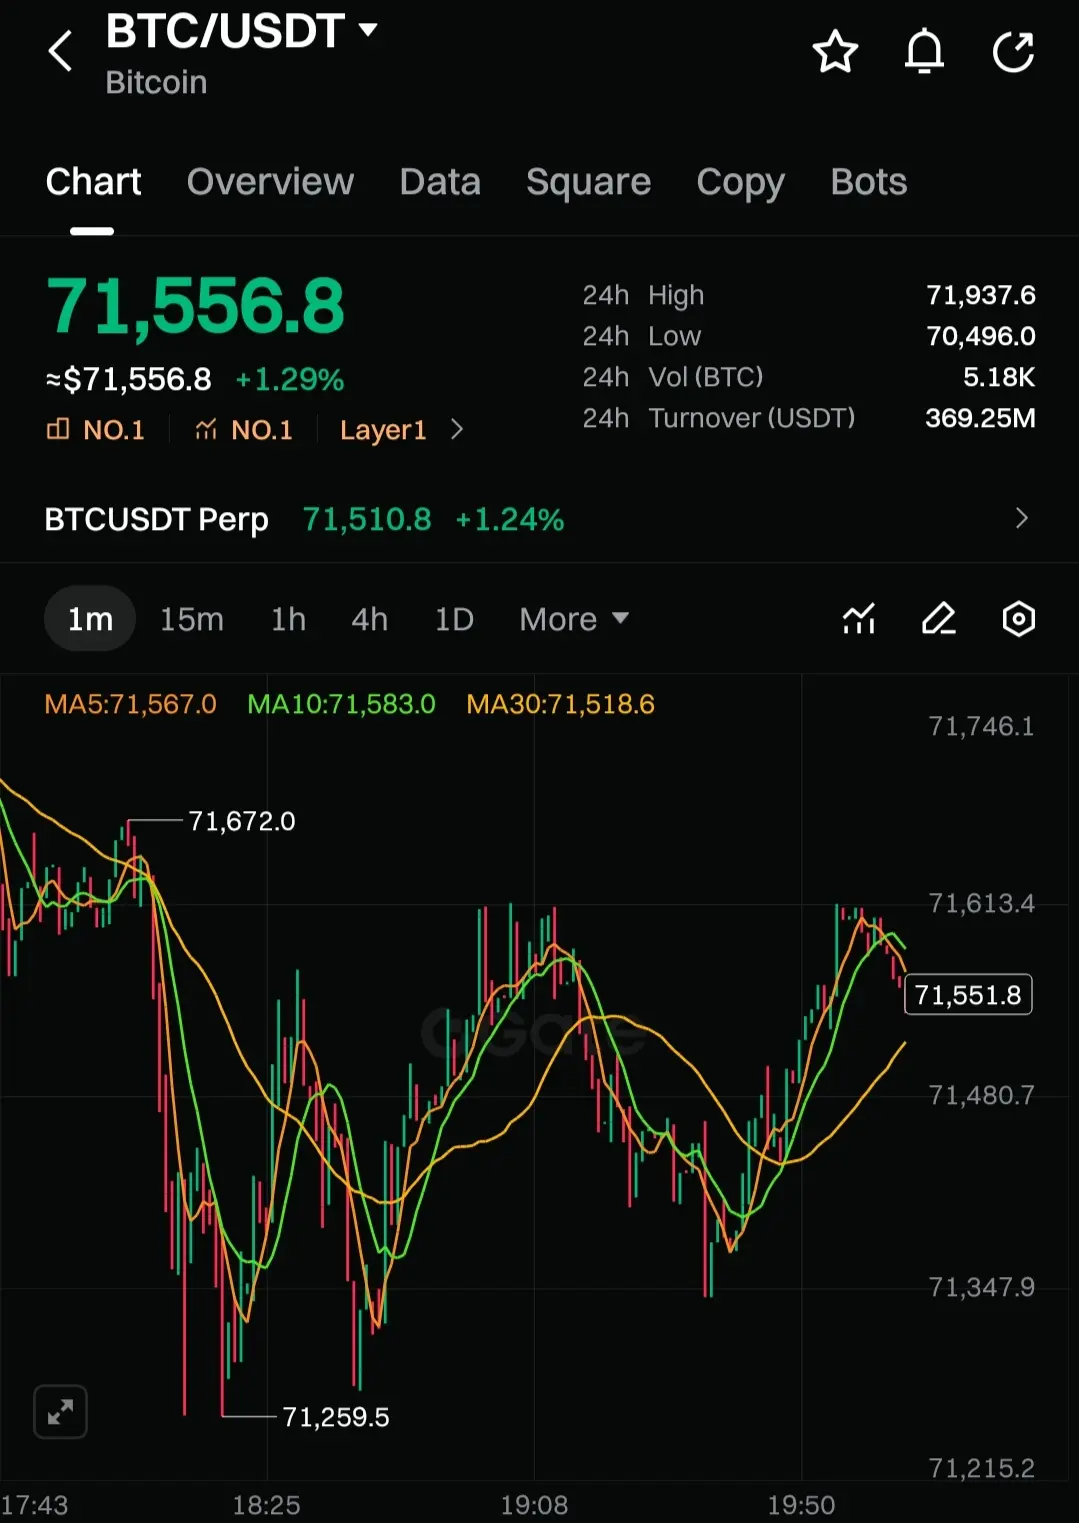The height and width of the screenshot is (1523, 1079).
Task: Tap the 19:08 time axis label
Action: (534, 1505)
